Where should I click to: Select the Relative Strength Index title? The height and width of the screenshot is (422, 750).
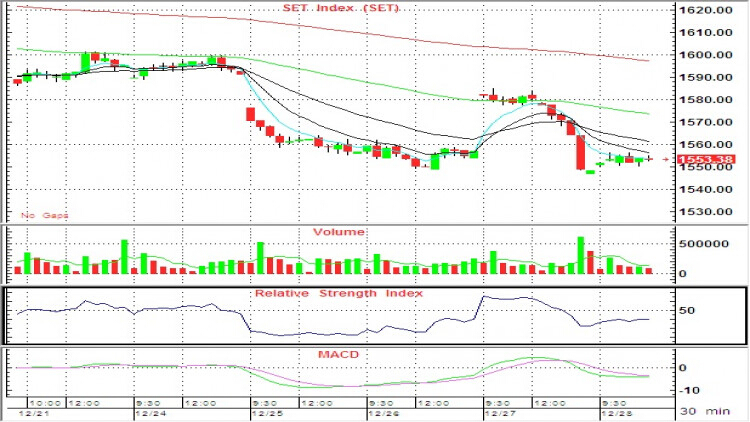(x=339, y=293)
